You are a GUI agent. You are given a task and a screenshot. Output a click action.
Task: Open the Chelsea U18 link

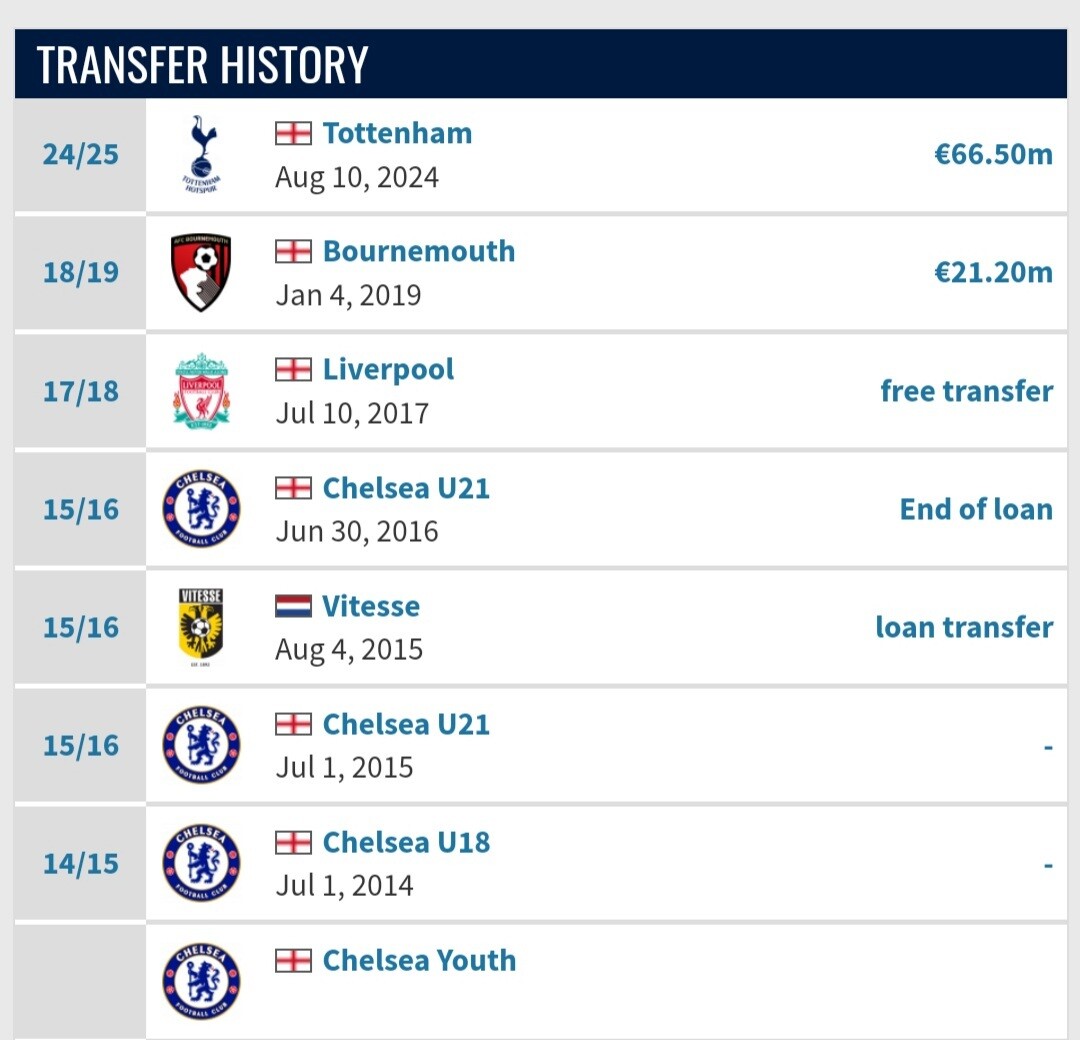coord(406,842)
